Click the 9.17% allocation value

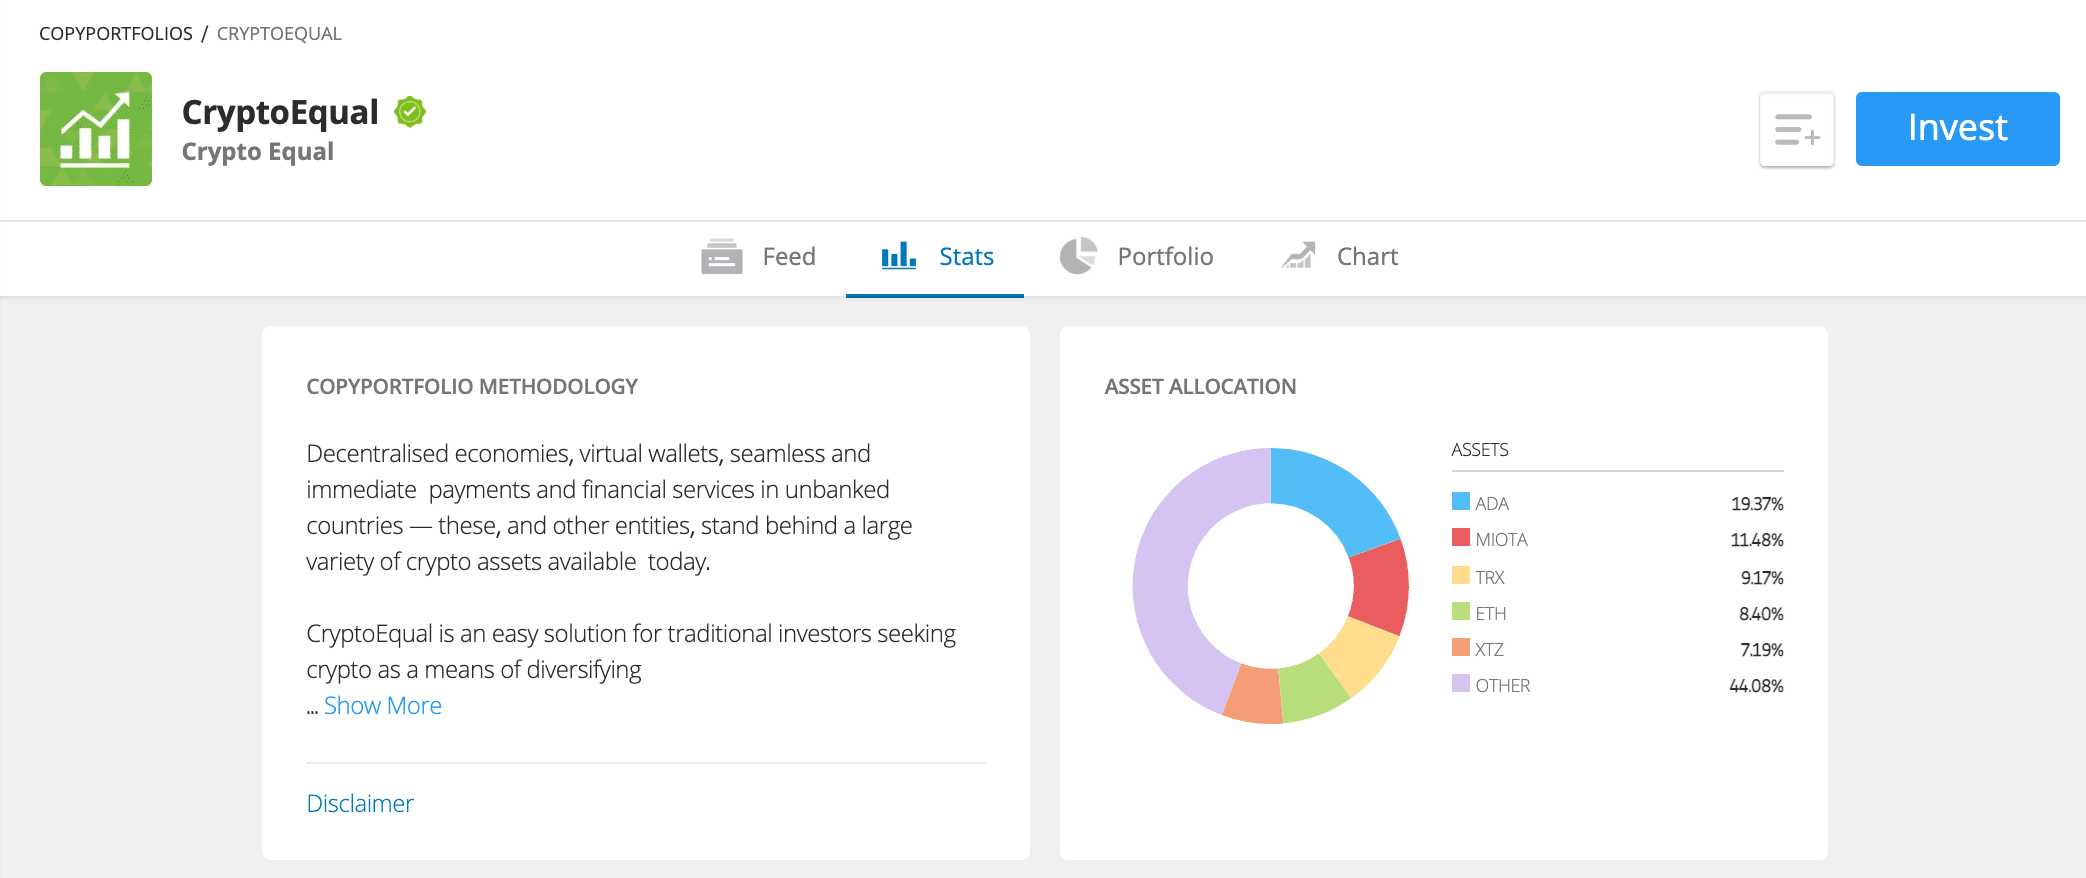(x=1762, y=578)
